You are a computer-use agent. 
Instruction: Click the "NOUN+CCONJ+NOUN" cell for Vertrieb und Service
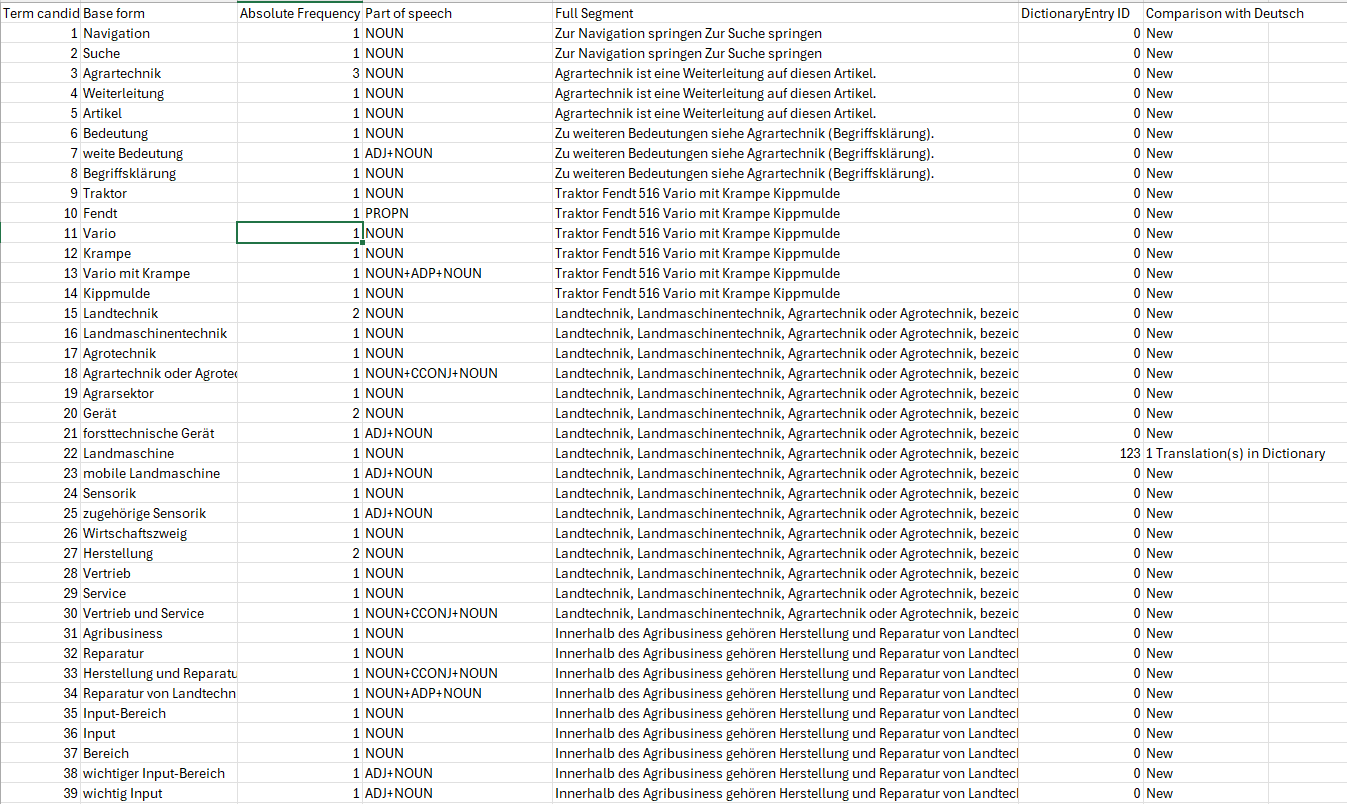[456, 613]
